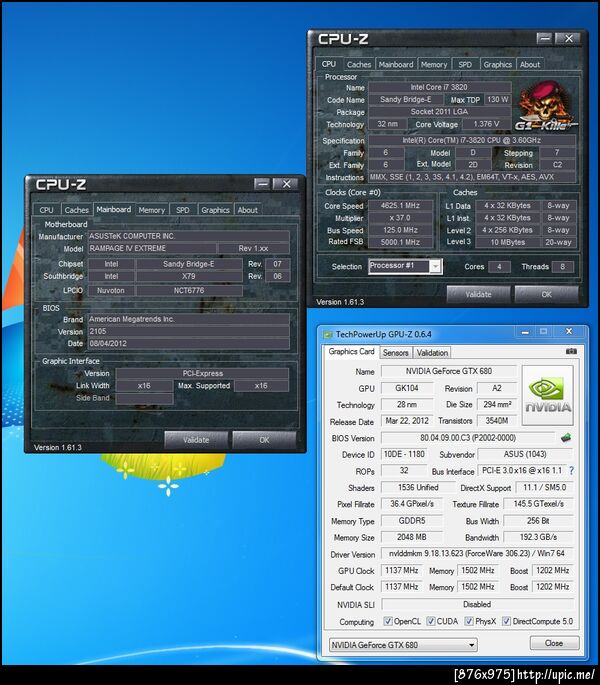The width and height of the screenshot is (600, 685).
Task: Open SPD tab in Mainboard window
Action: (183, 210)
